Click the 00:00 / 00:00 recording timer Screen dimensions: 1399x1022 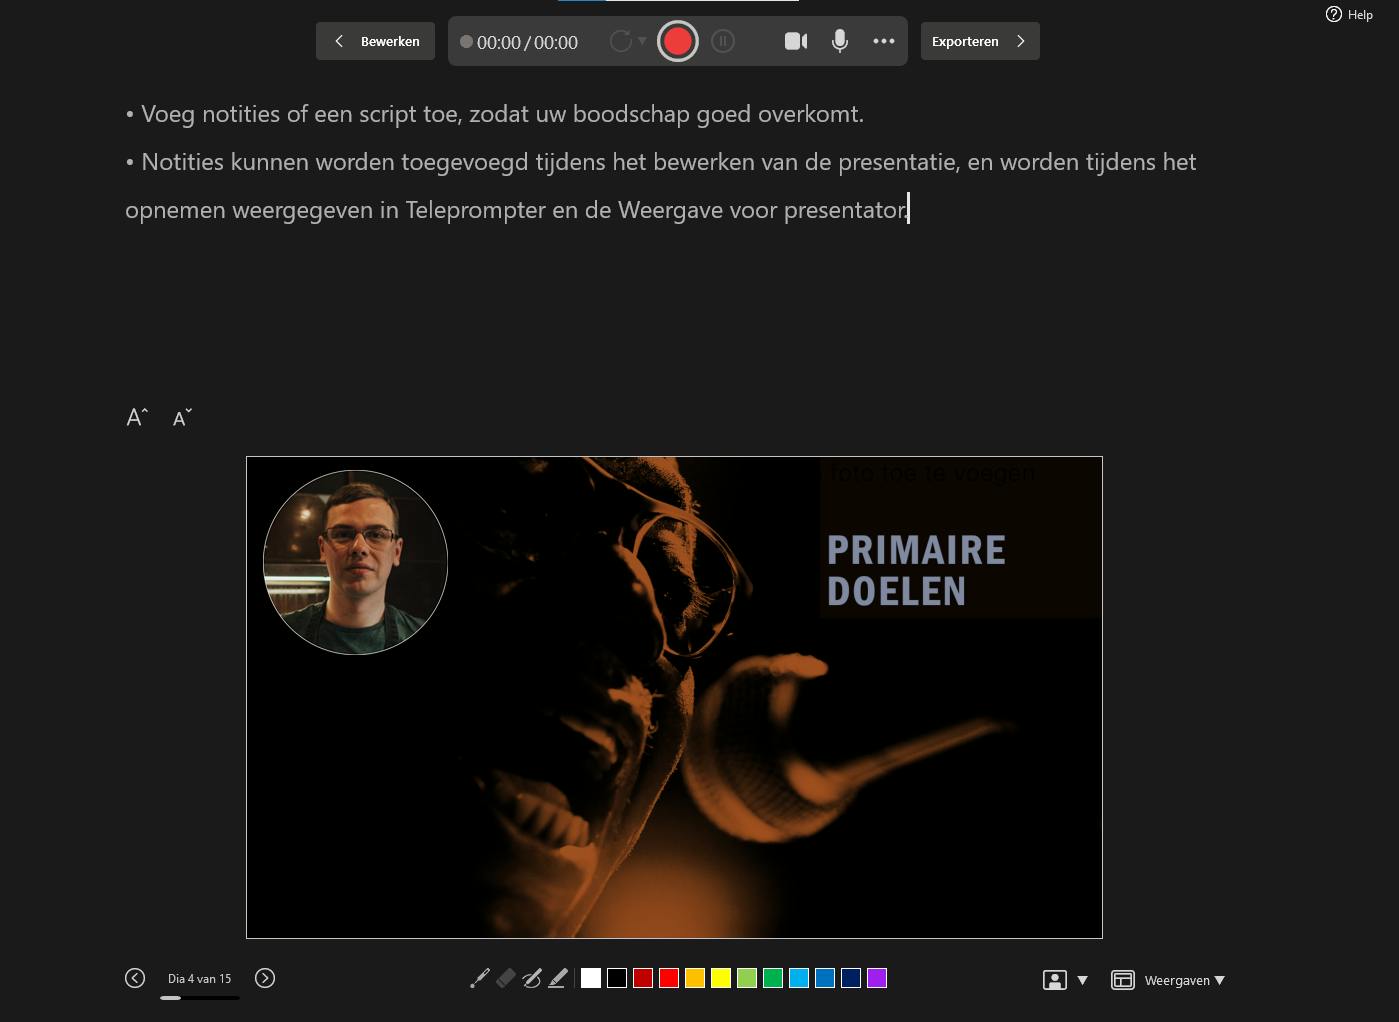point(527,42)
